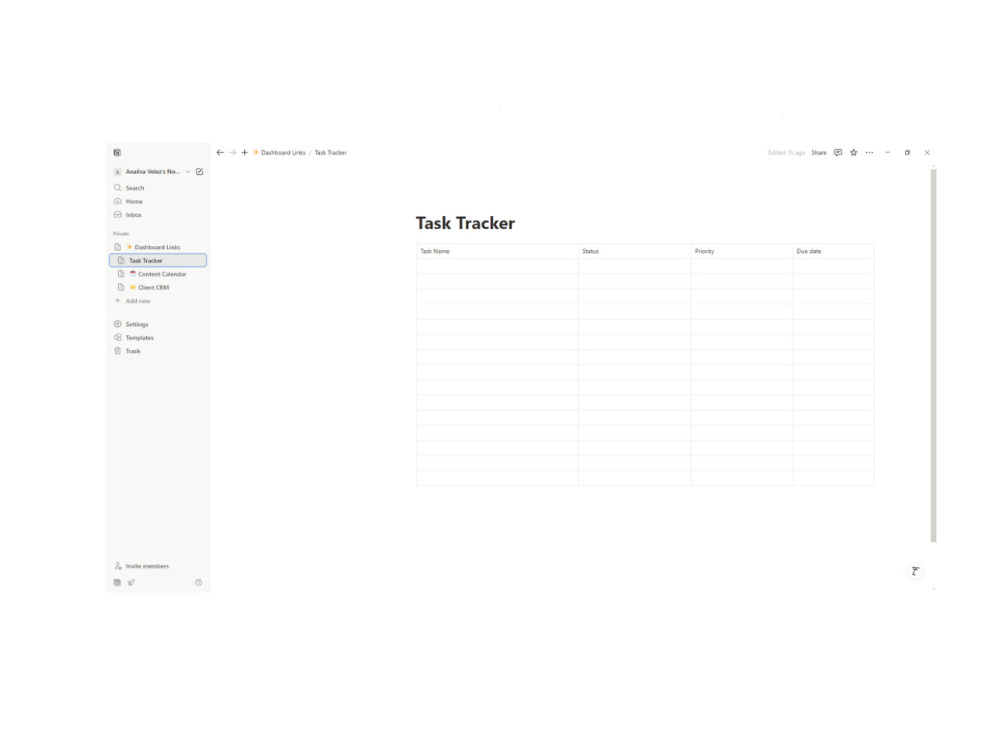1000x750 pixels.
Task: Navigate forward with the right arrow
Action: click(x=233, y=153)
